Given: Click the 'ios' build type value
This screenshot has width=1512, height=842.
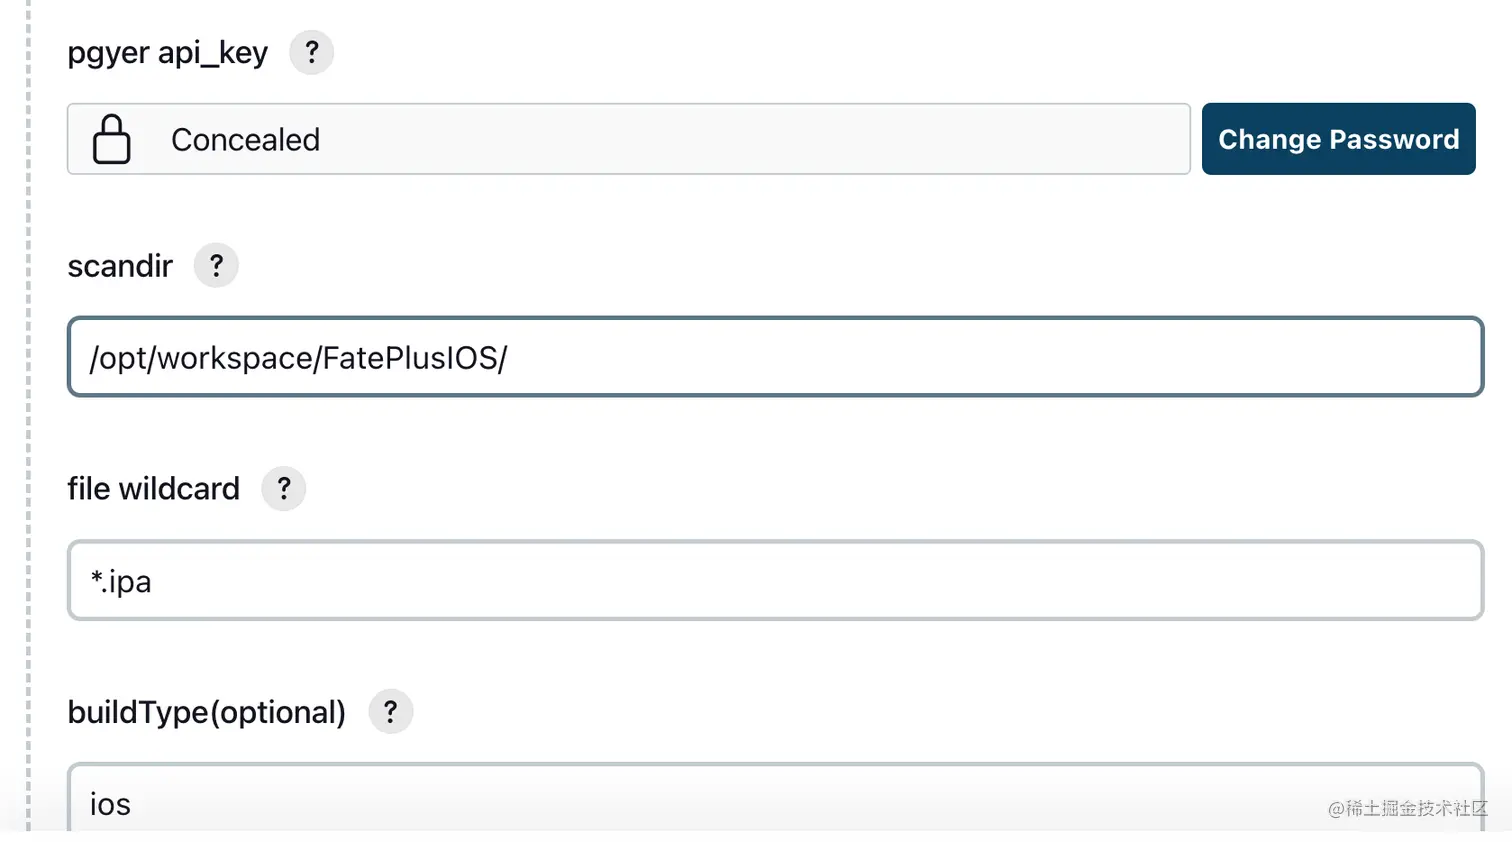Looking at the screenshot, I should pyautogui.click(x=110, y=804).
